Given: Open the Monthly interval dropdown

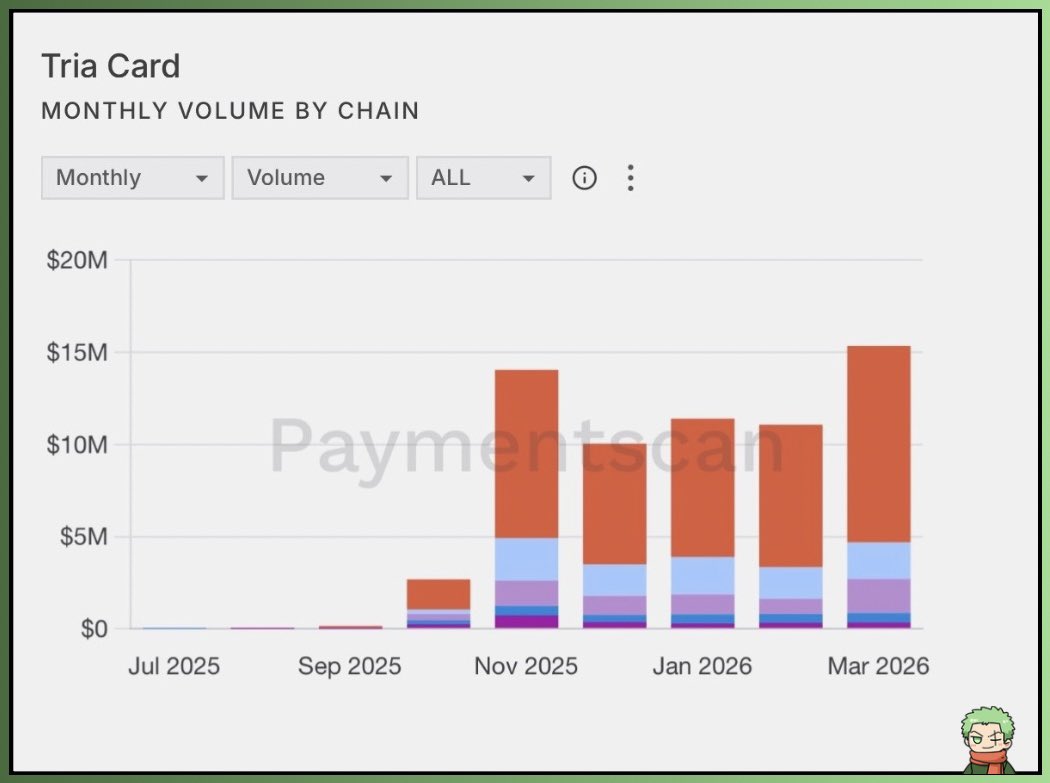Looking at the screenshot, I should point(133,177).
